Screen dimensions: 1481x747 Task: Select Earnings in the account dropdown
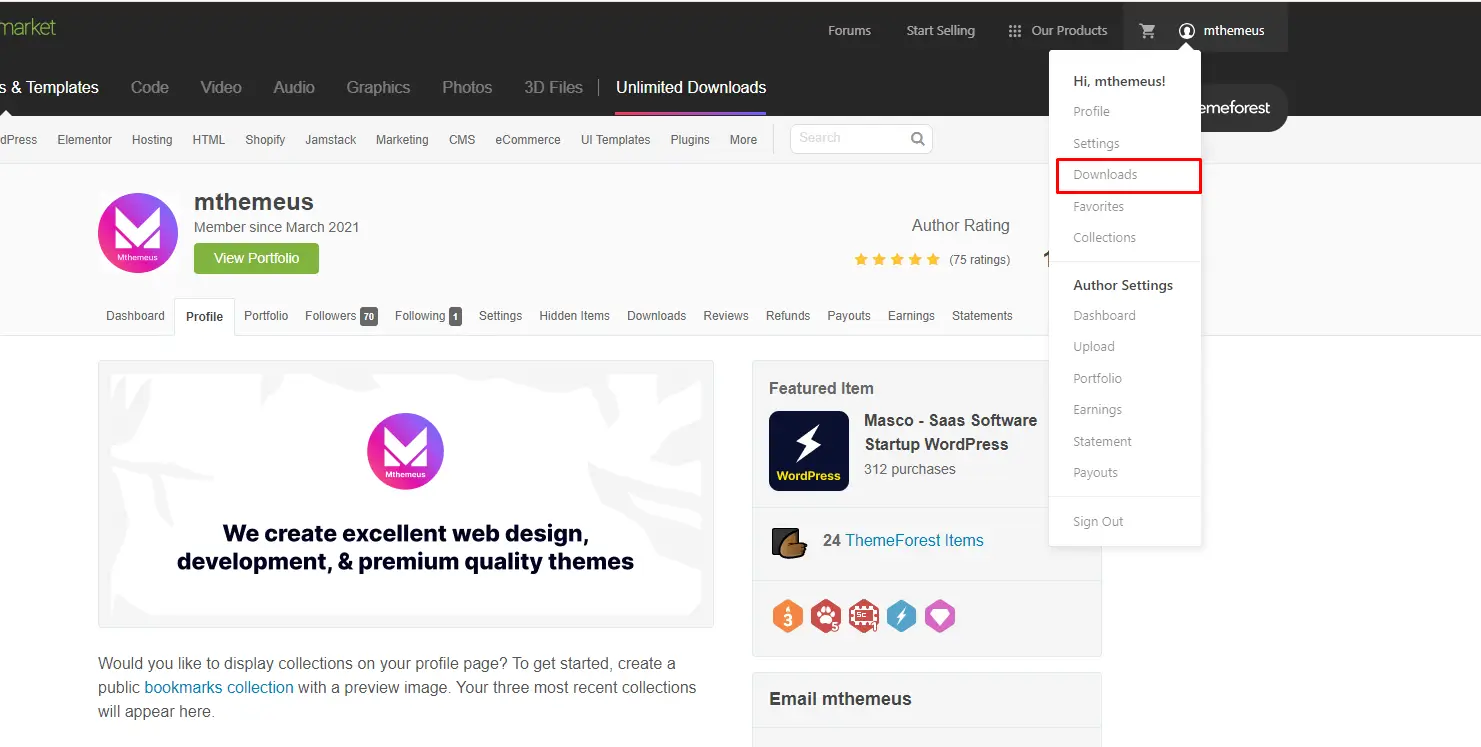[x=1097, y=410]
